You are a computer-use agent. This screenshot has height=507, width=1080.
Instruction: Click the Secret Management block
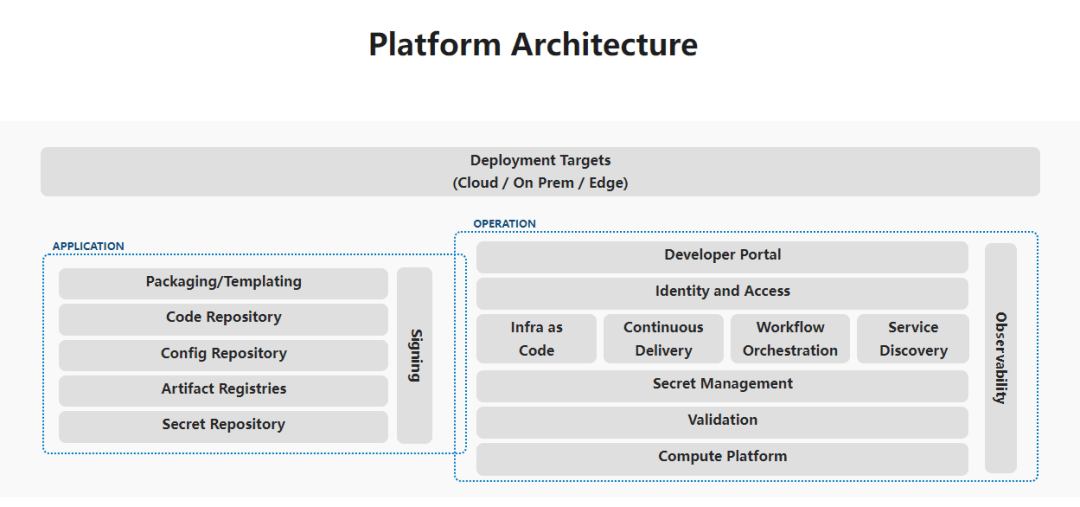coord(722,386)
